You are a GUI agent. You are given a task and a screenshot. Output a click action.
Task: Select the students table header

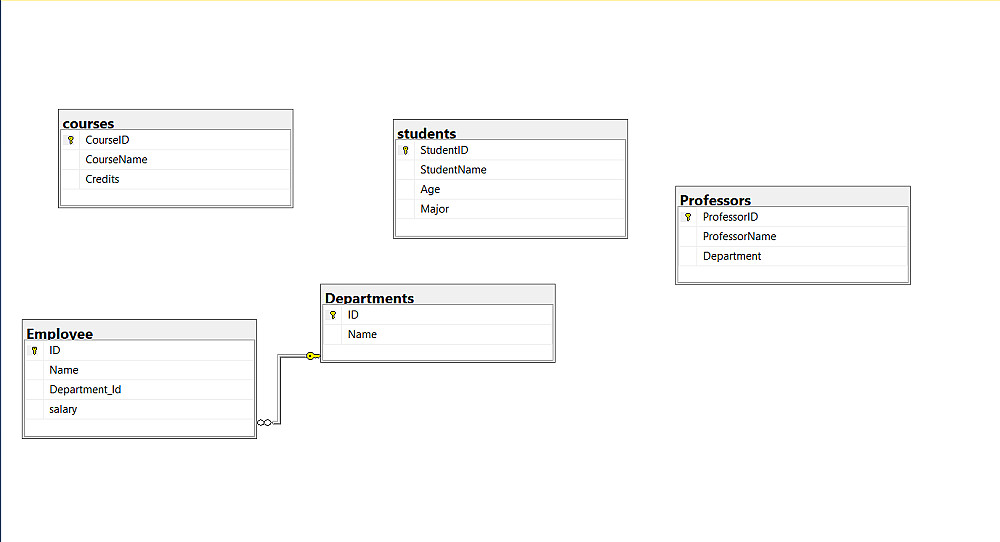pos(510,131)
